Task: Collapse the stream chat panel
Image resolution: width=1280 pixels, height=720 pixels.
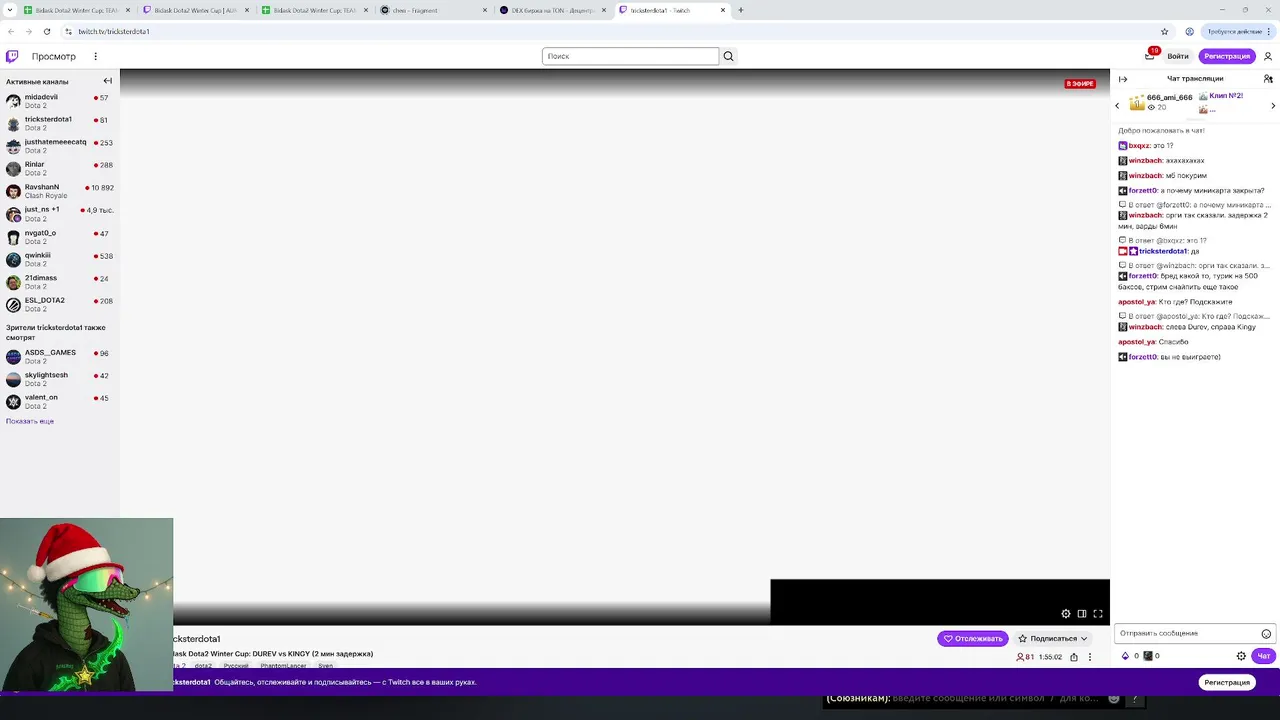Action: coord(1123,79)
